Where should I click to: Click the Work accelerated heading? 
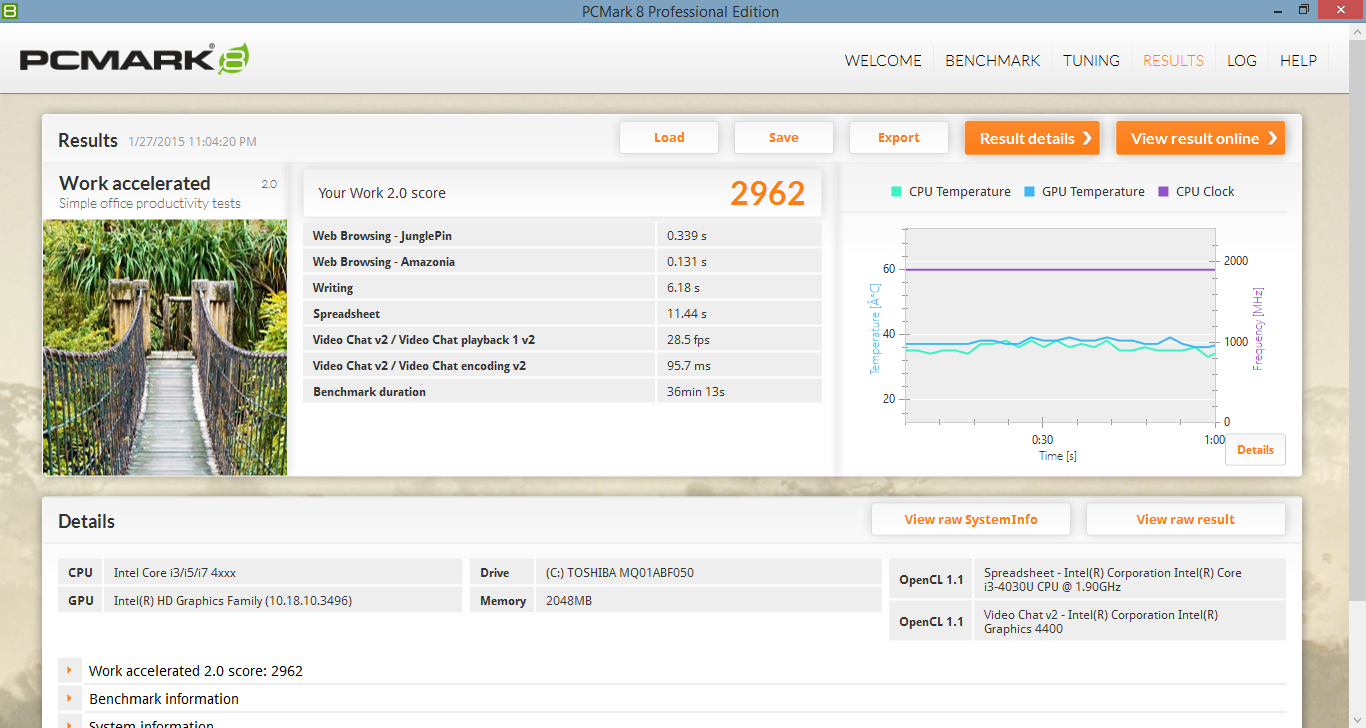click(135, 183)
